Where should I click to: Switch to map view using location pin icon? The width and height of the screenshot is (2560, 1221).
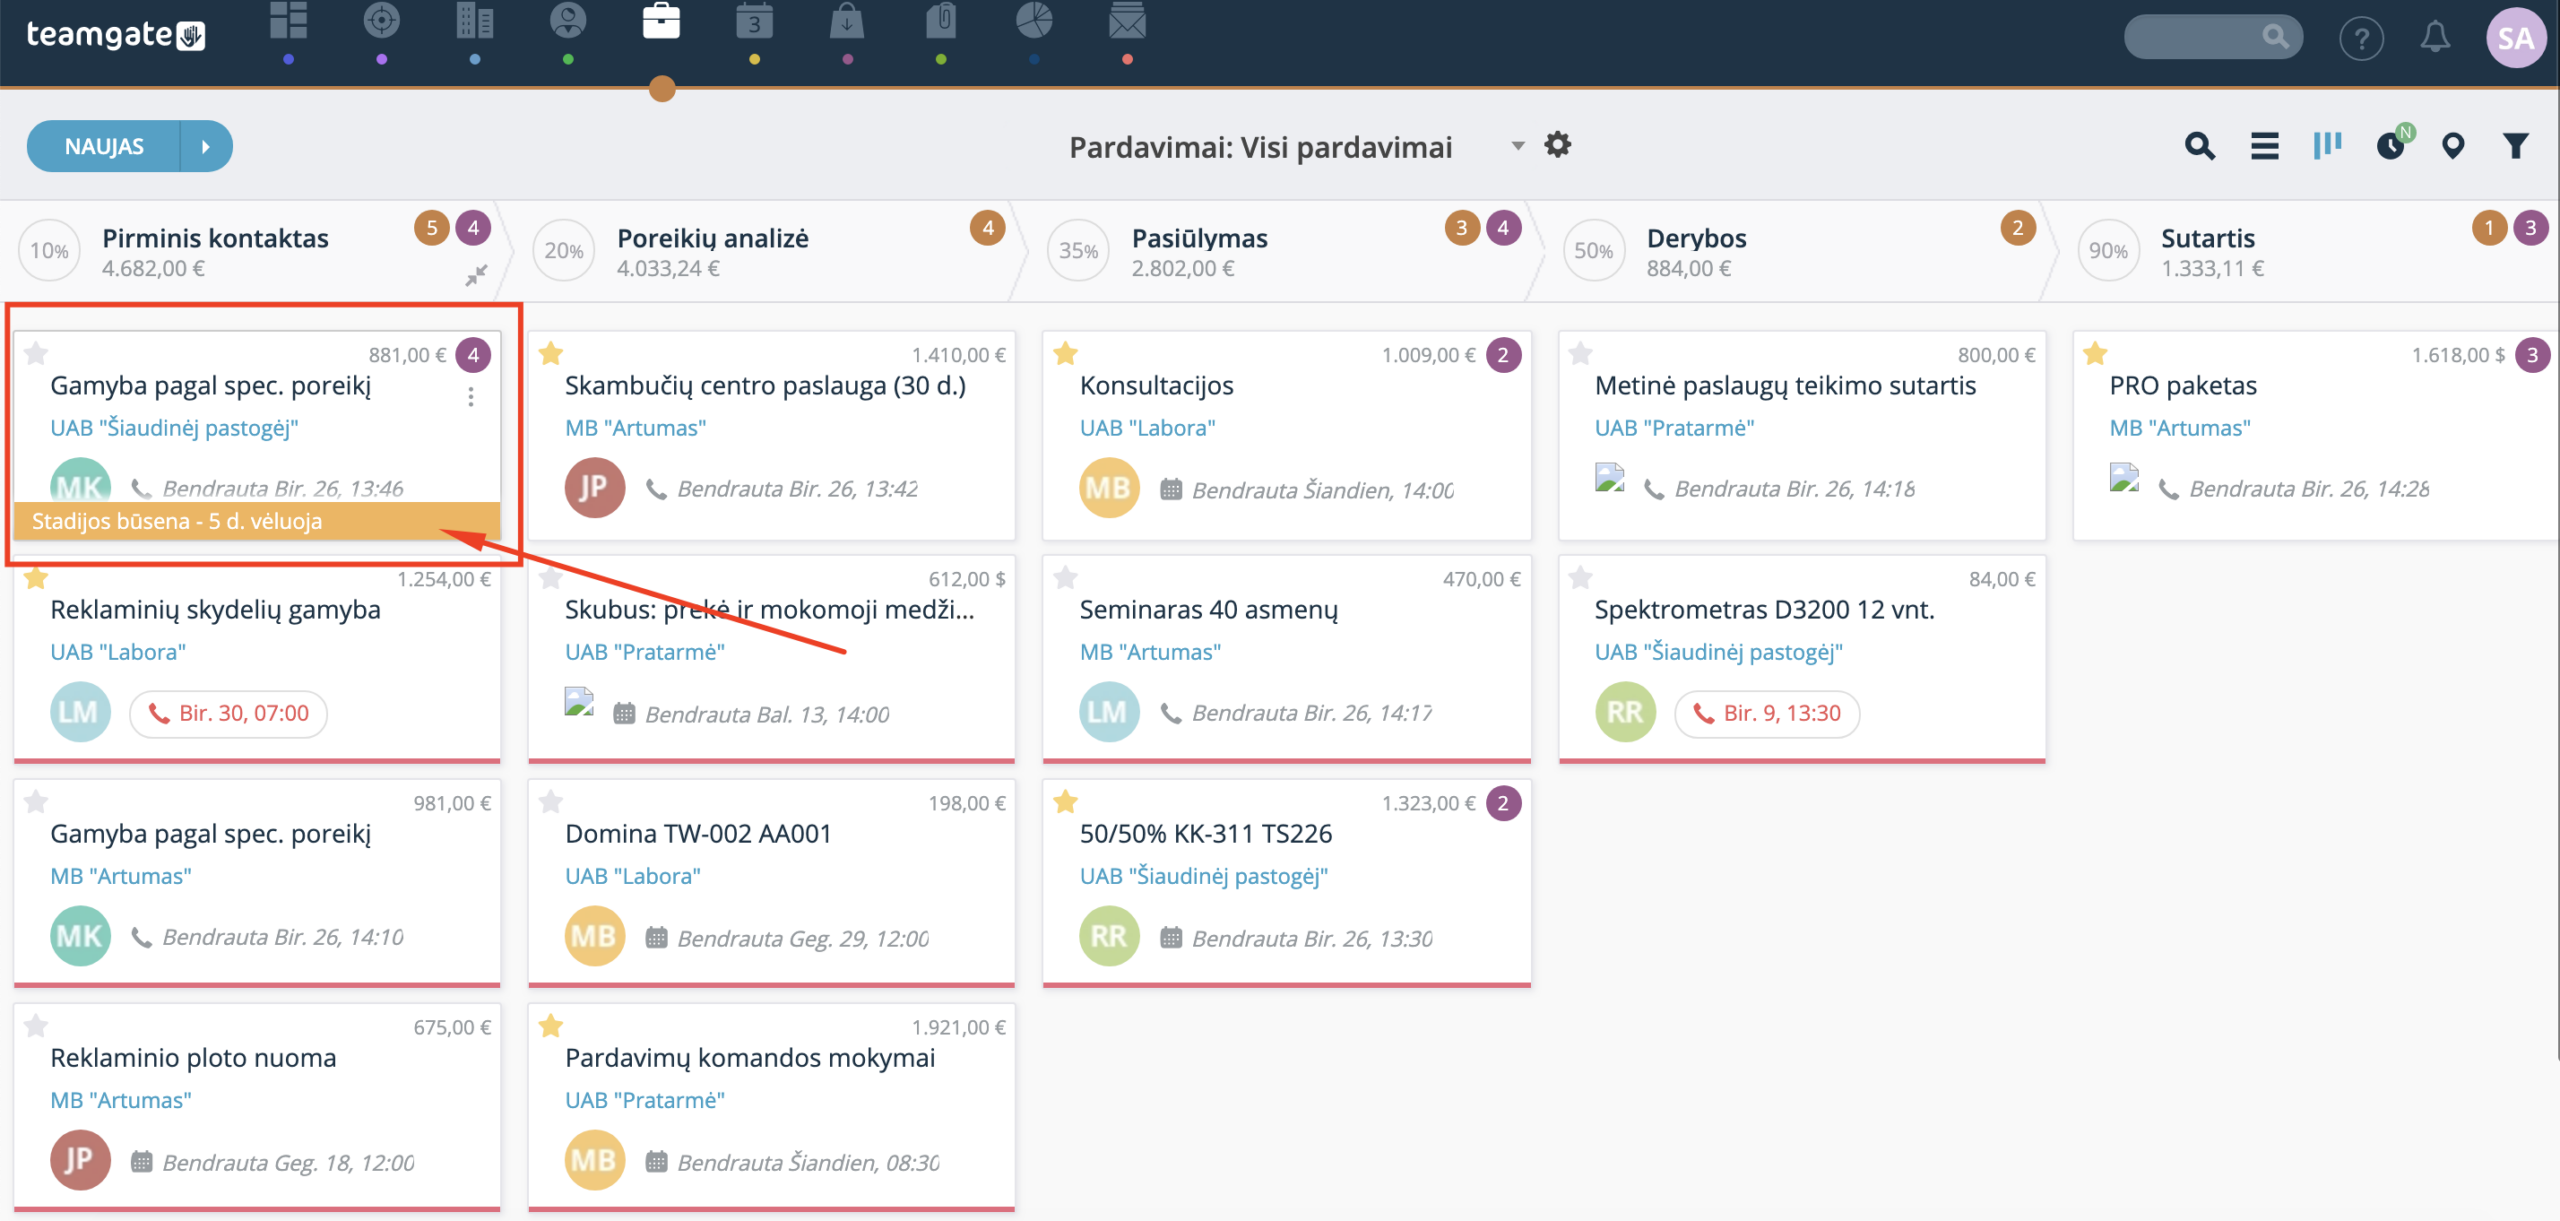tap(2452, 146)
